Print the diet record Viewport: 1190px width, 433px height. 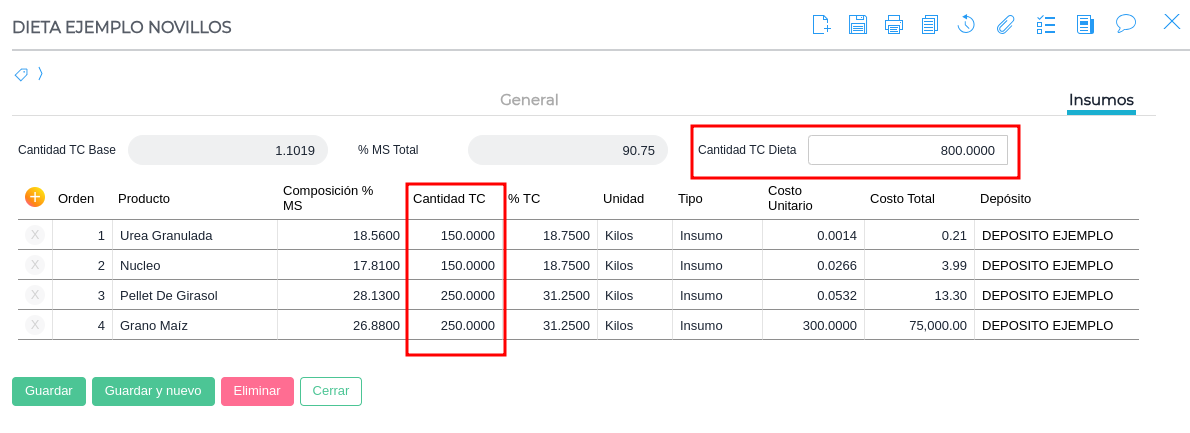point(894,24)
